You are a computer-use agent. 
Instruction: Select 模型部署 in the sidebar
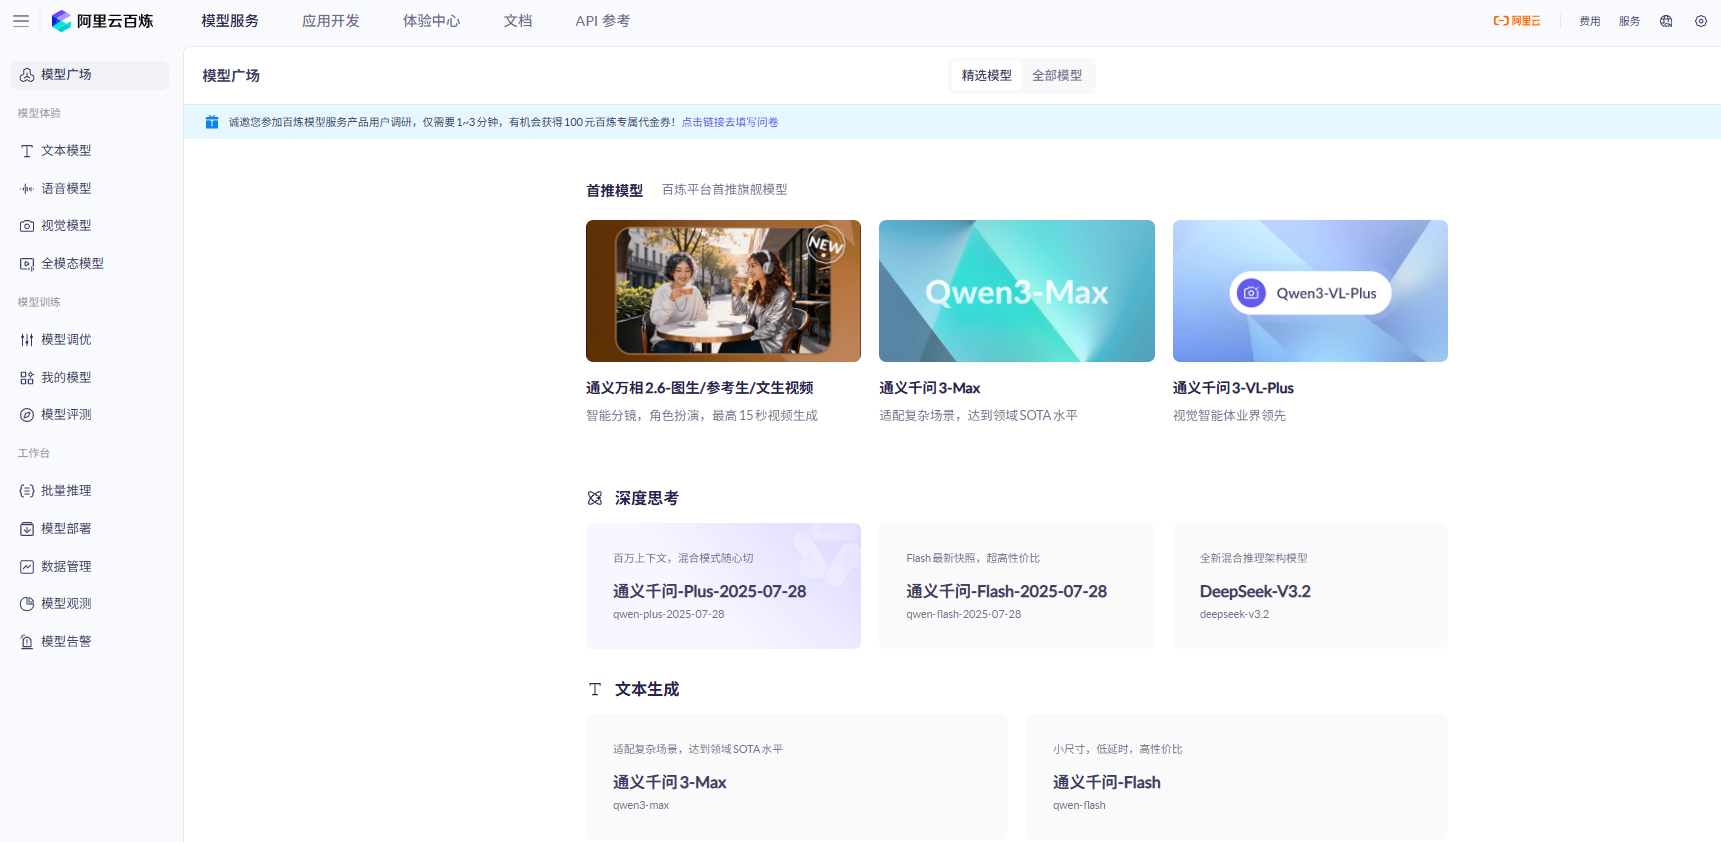pos(89,529)
